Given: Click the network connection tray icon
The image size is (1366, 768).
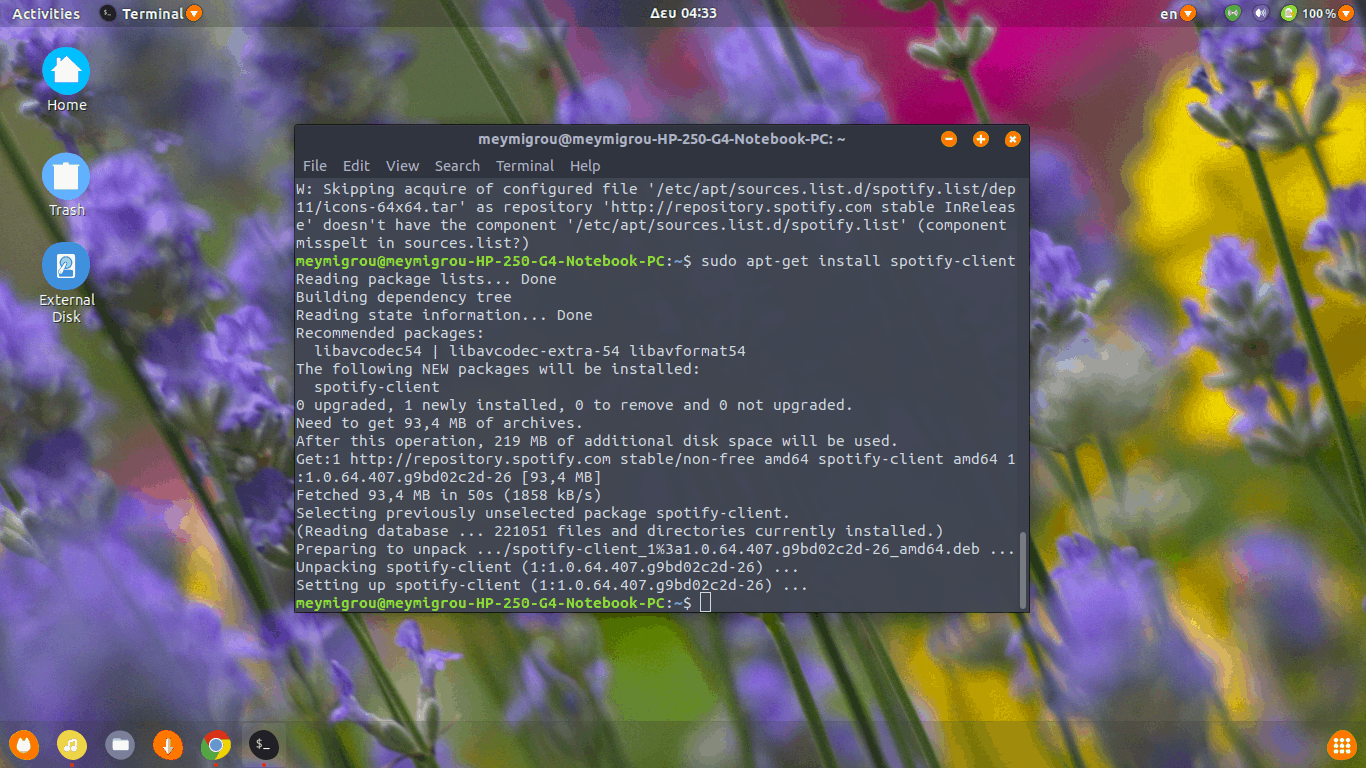Looking at the screenshot, I should coord(1233,13).
